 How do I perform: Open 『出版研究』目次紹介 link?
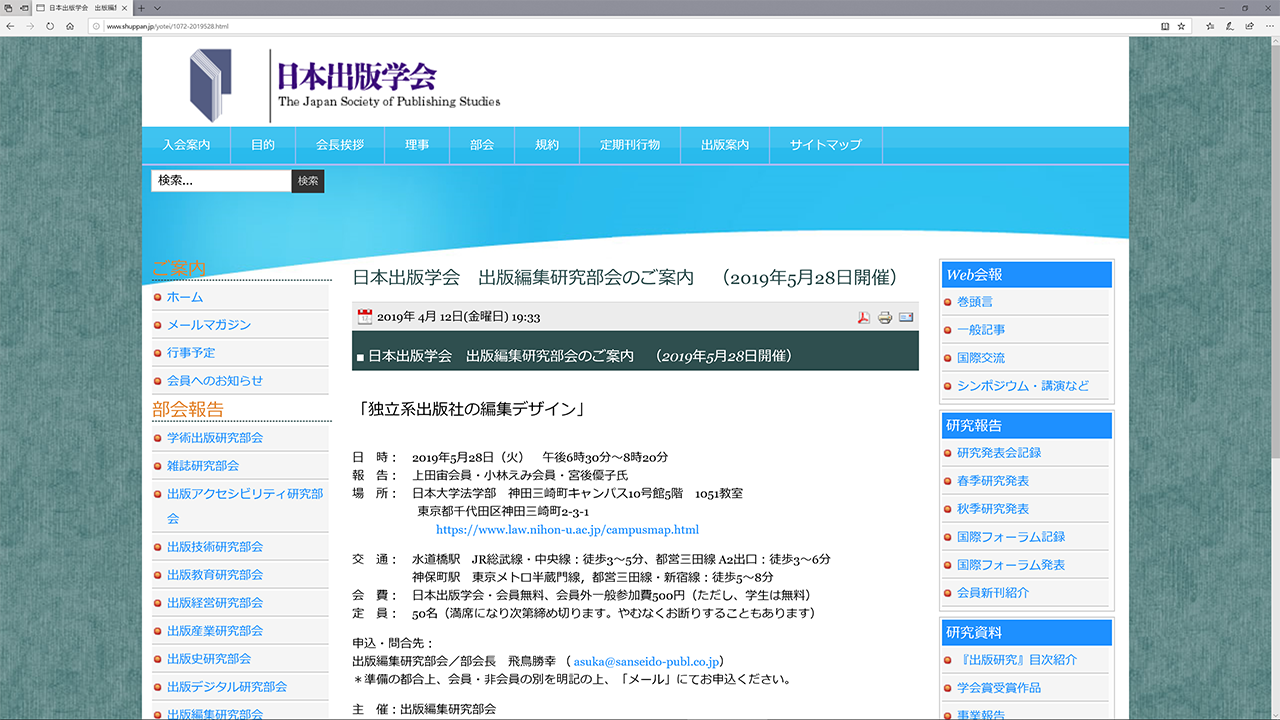(1017, 660)
